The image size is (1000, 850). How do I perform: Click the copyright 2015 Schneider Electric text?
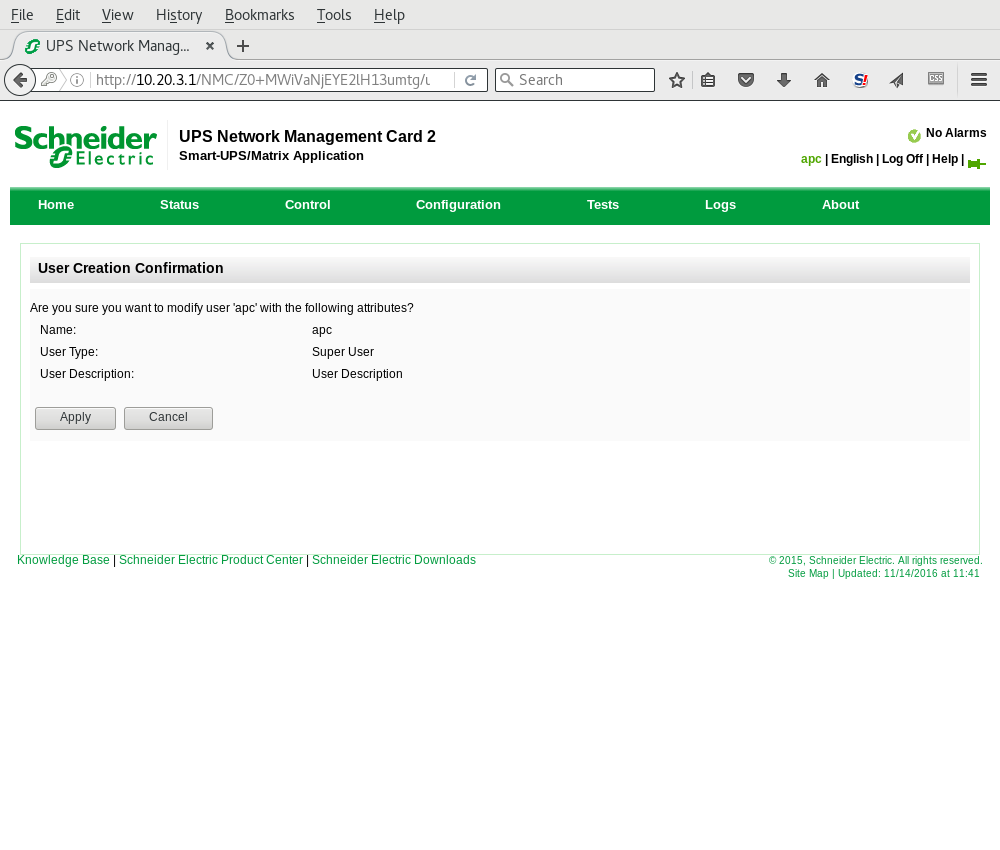875,561
